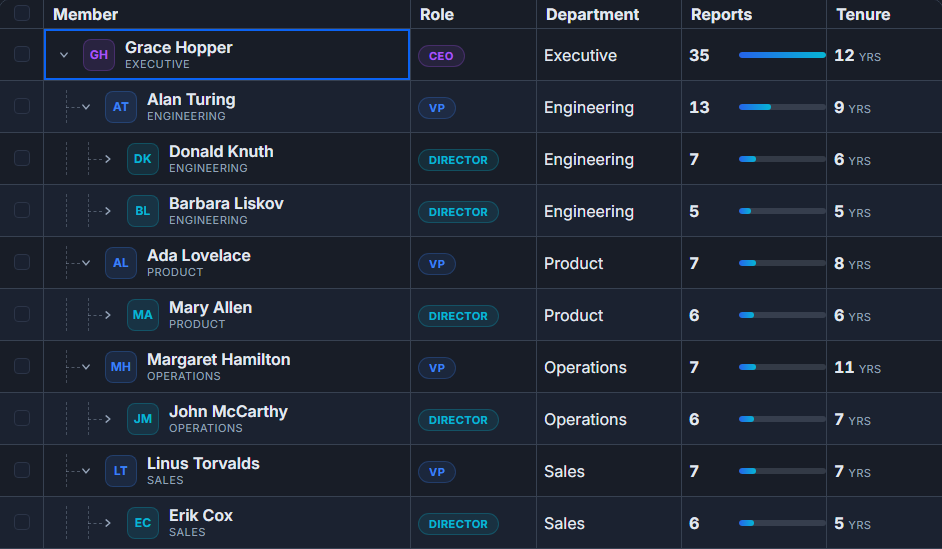This screenshot has width=942, height=549.
Task: Select the Operations department cell for John McCarthy
Action: pyautogui.click(x=585, y=419)
